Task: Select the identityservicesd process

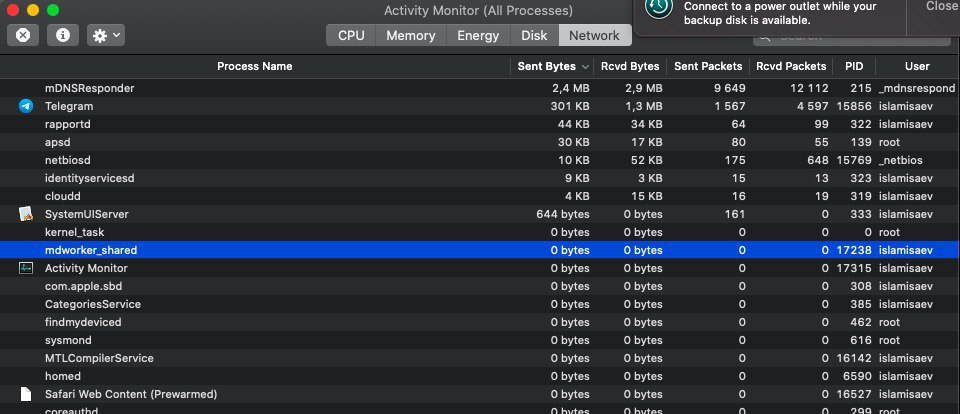Action: pos(89,178)
